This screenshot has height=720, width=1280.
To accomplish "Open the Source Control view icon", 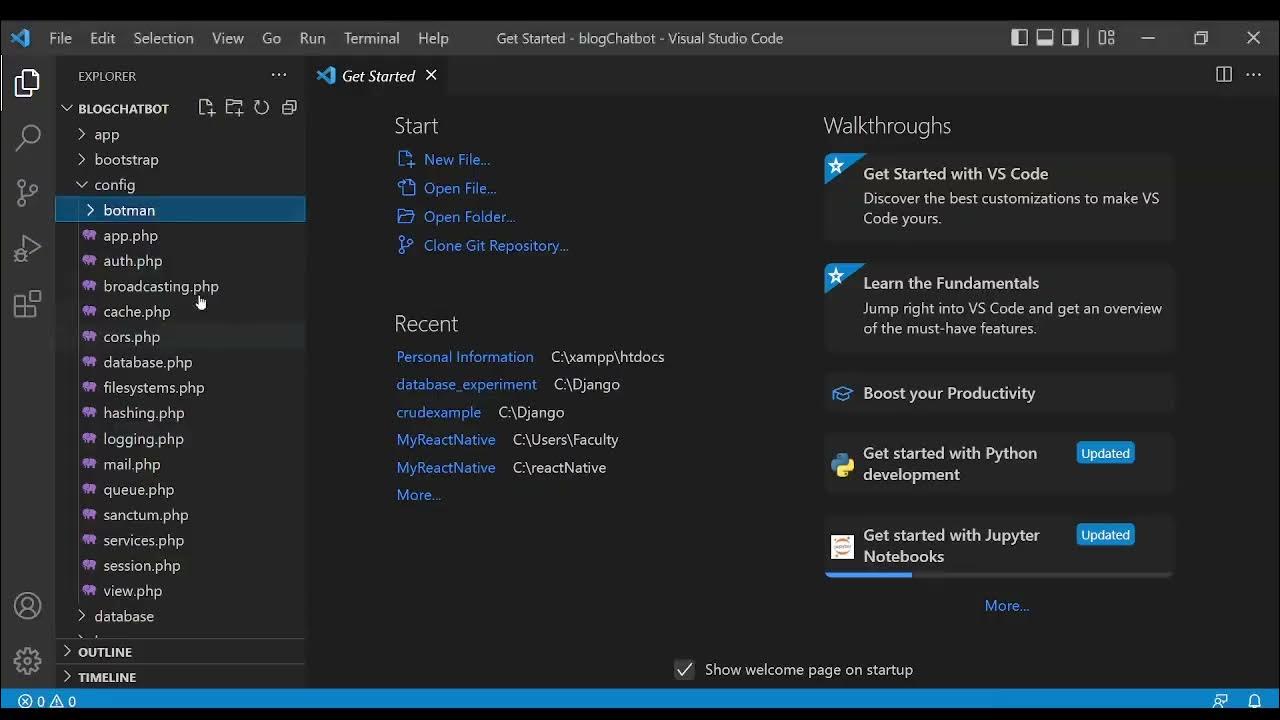I will coord(27,193).
